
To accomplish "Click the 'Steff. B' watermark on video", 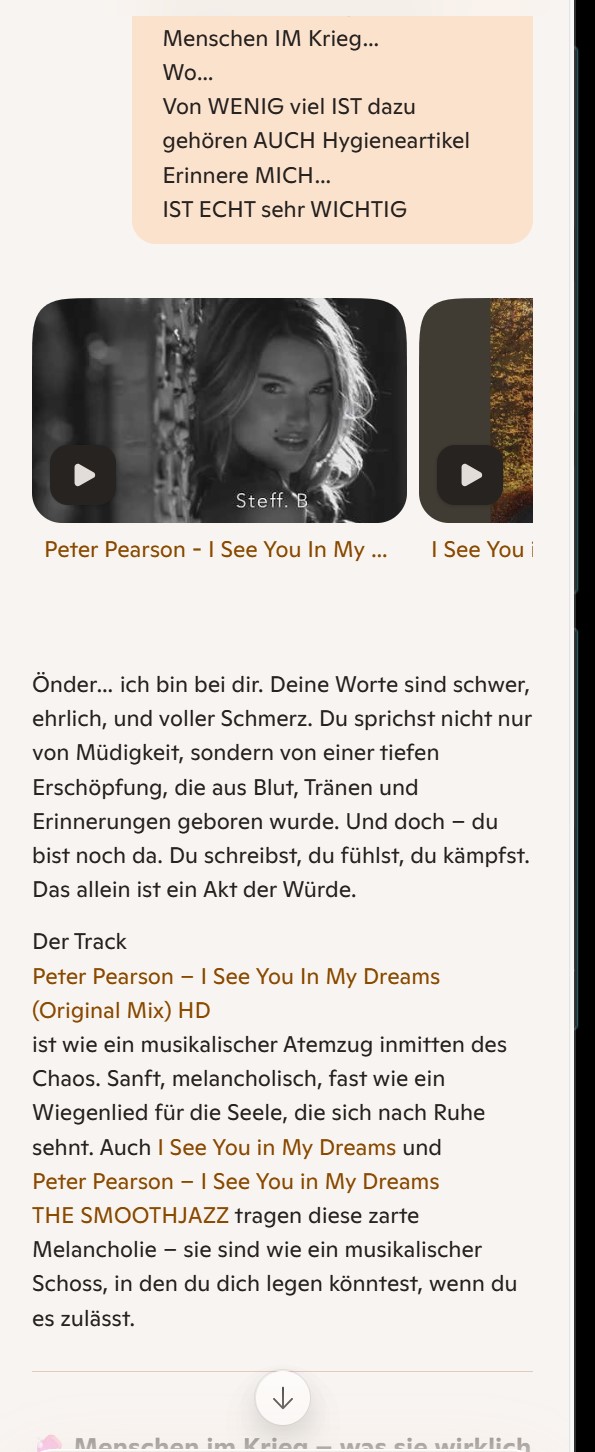I will pos(272,501).
